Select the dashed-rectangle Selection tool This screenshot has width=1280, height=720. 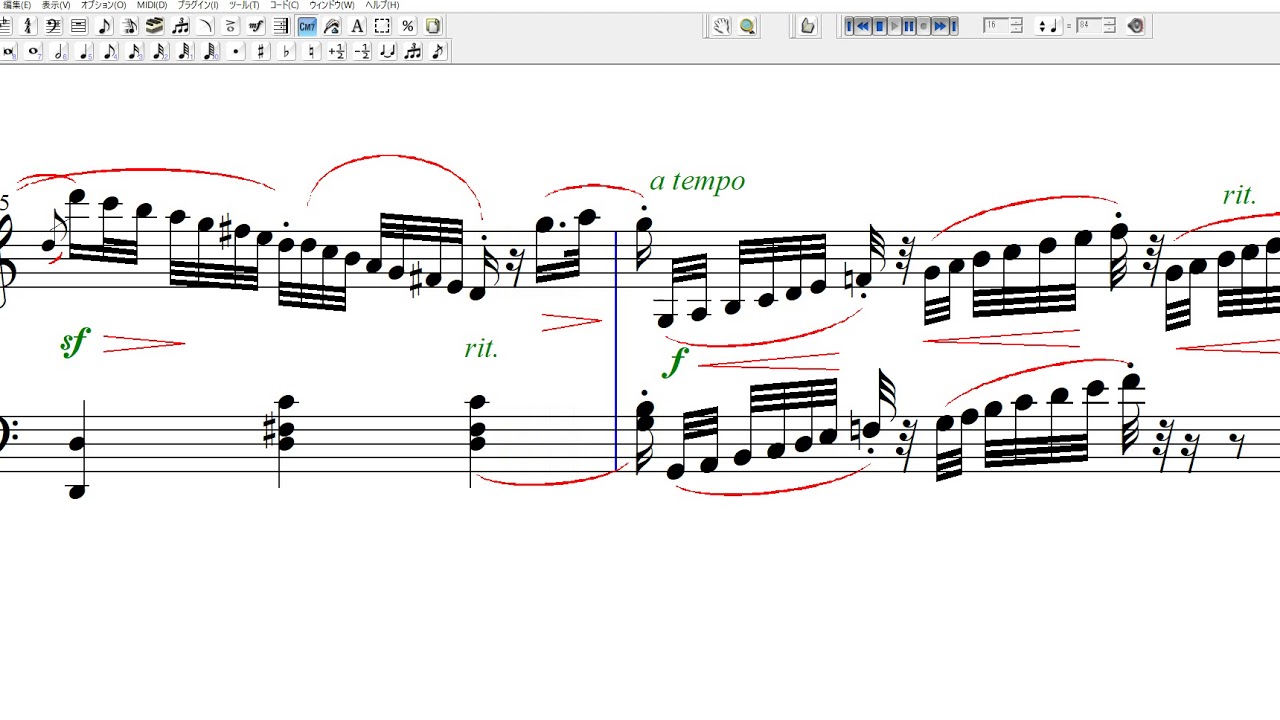coord(382,26)
